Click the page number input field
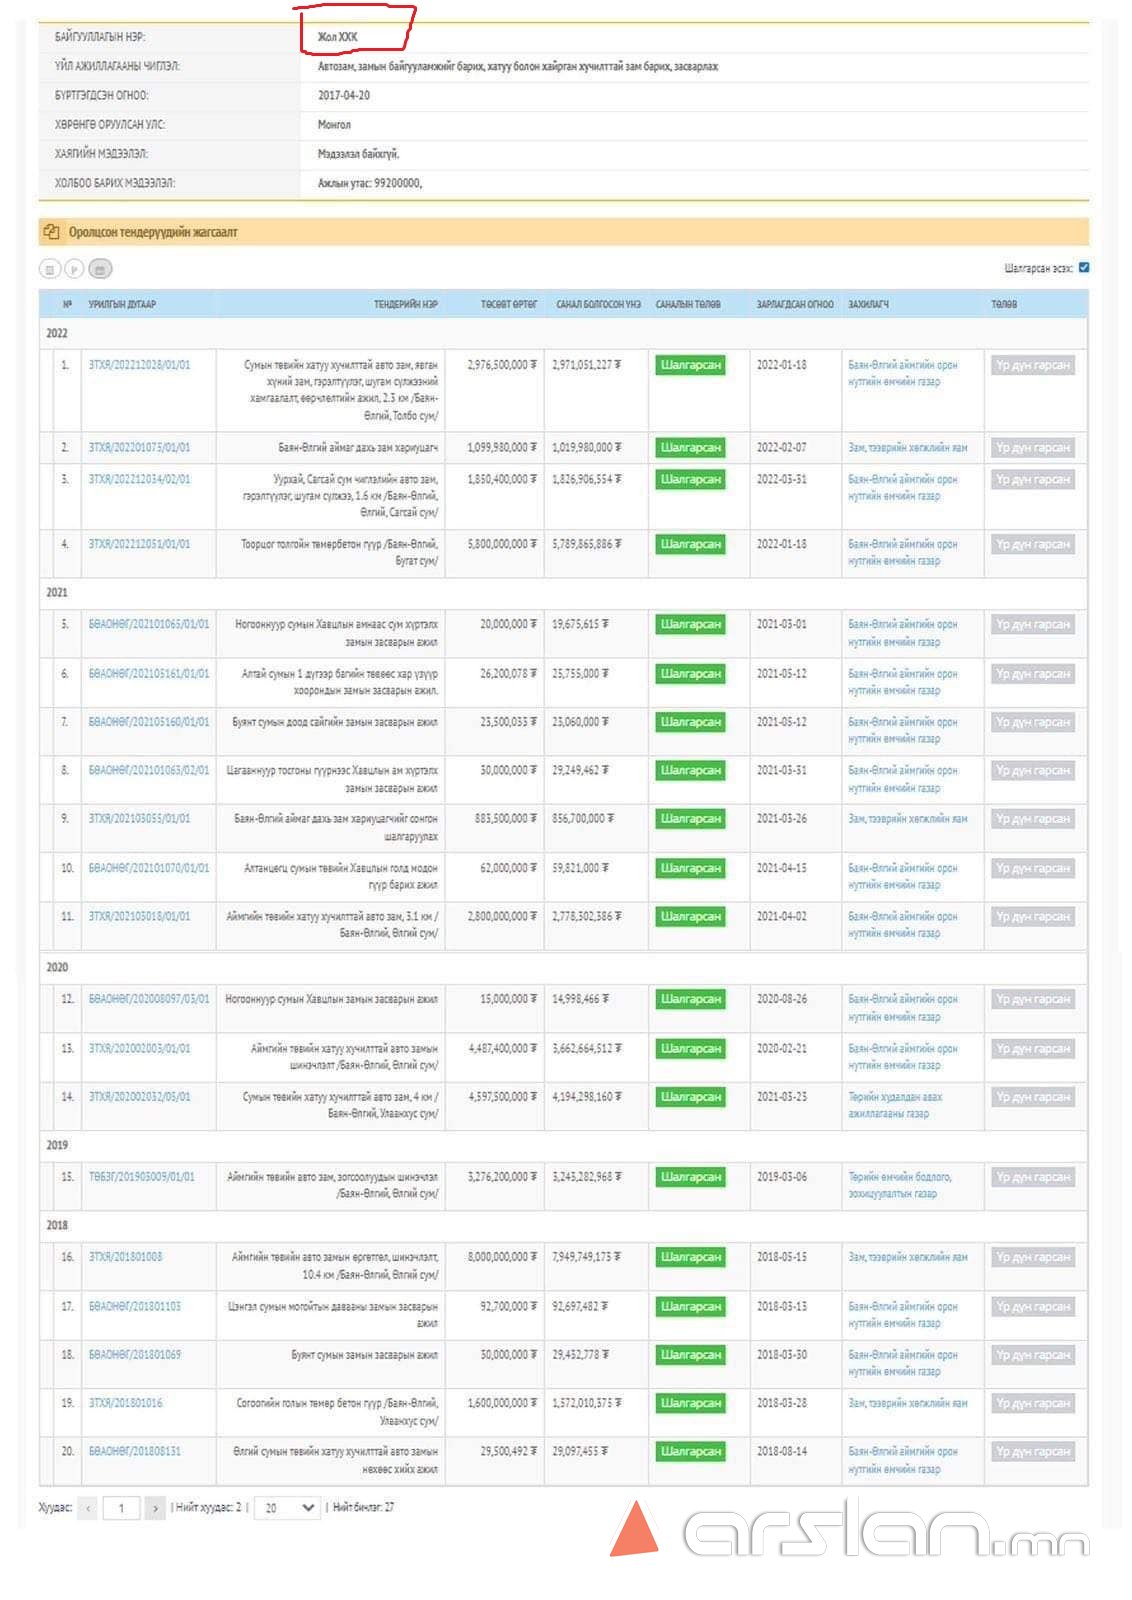1132x1600 pixels. [x=122, y=1508]
